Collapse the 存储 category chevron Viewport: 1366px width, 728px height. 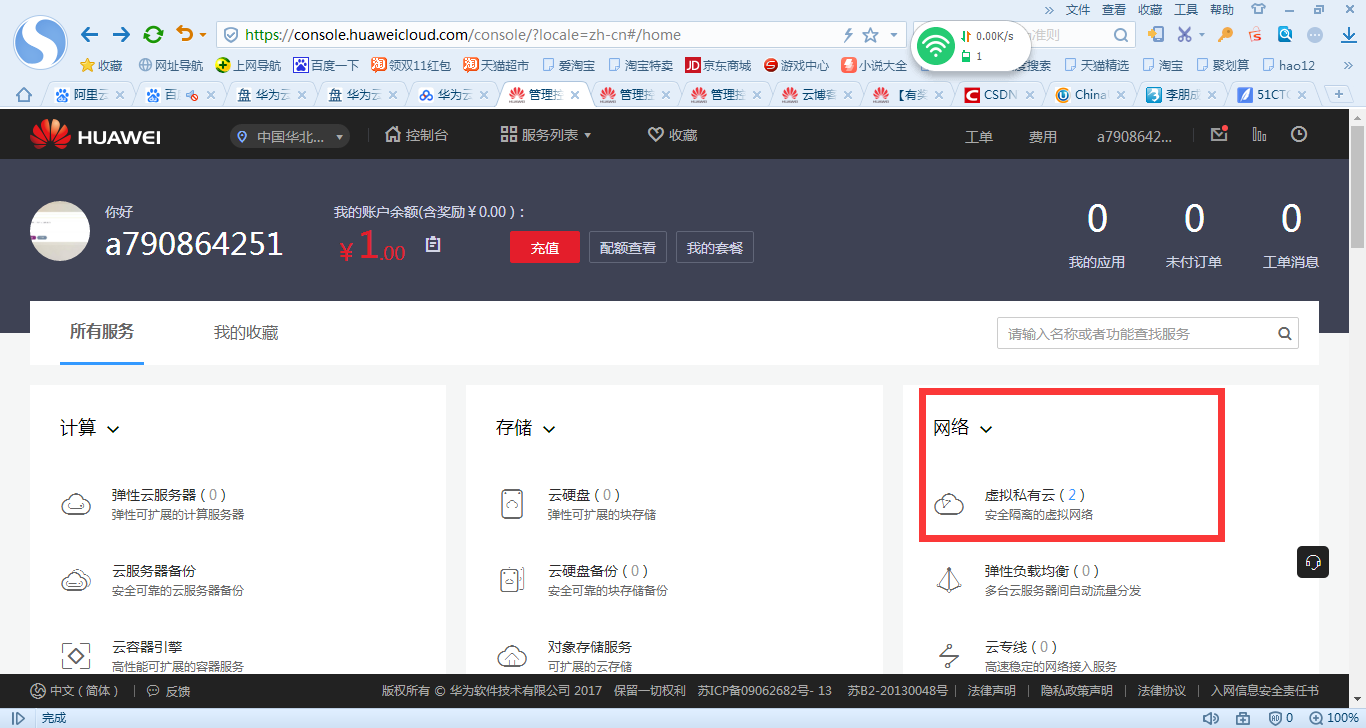(549, 429)
